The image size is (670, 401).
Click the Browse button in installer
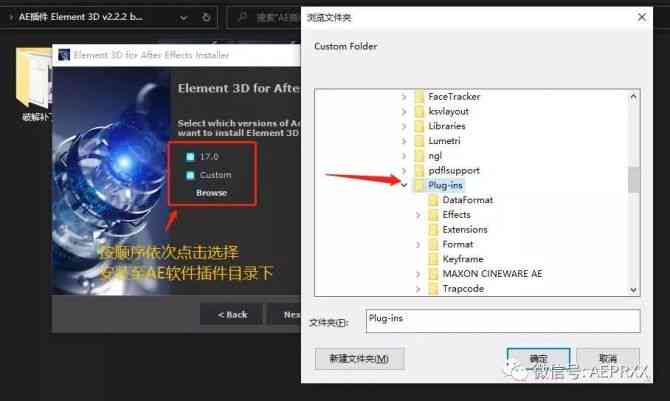[212, 193]
